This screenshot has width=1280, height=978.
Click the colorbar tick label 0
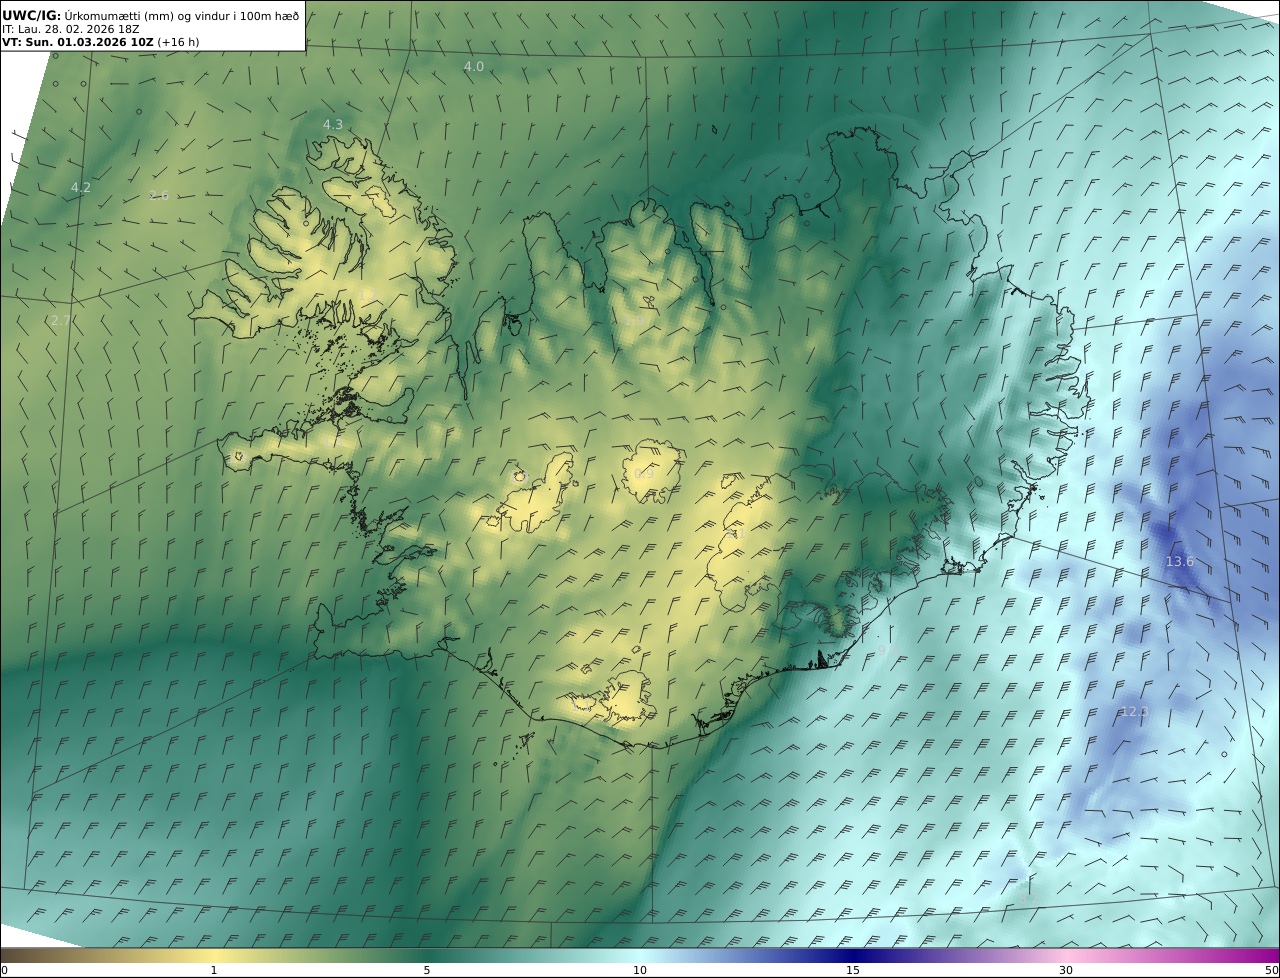click(x=4, y=970)
